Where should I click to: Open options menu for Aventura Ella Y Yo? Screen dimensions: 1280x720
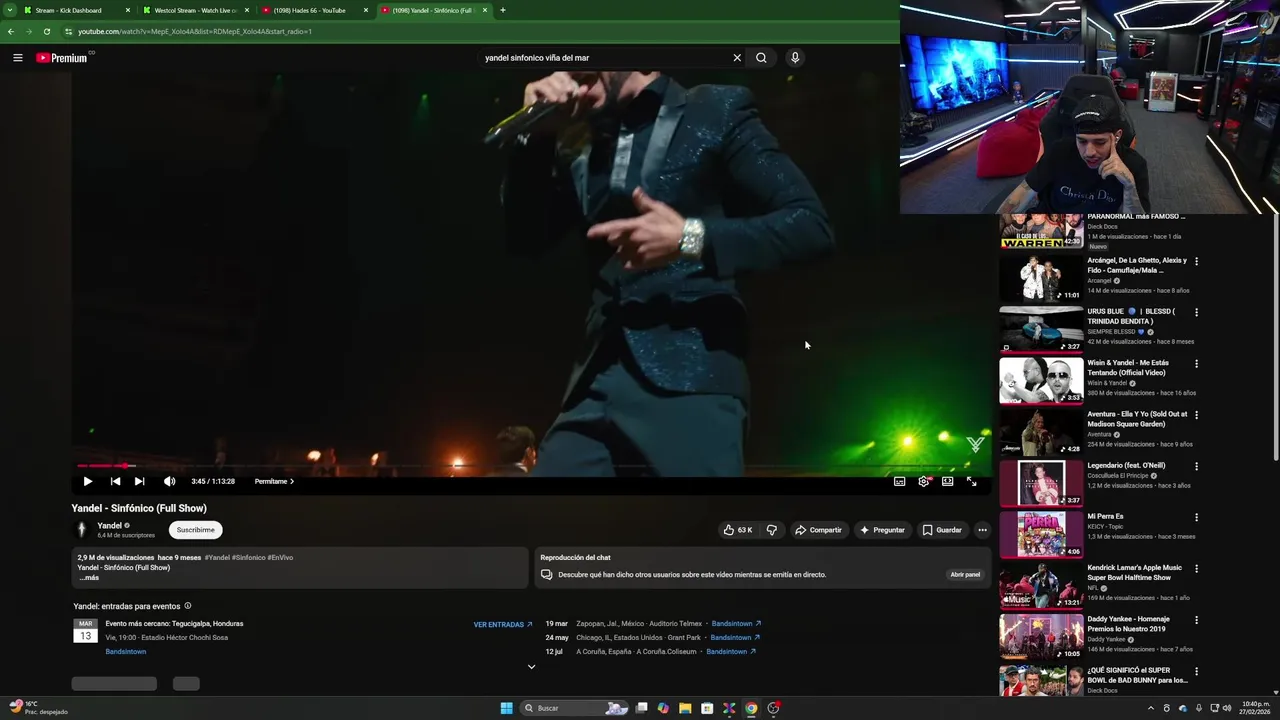pos(1196,415)
